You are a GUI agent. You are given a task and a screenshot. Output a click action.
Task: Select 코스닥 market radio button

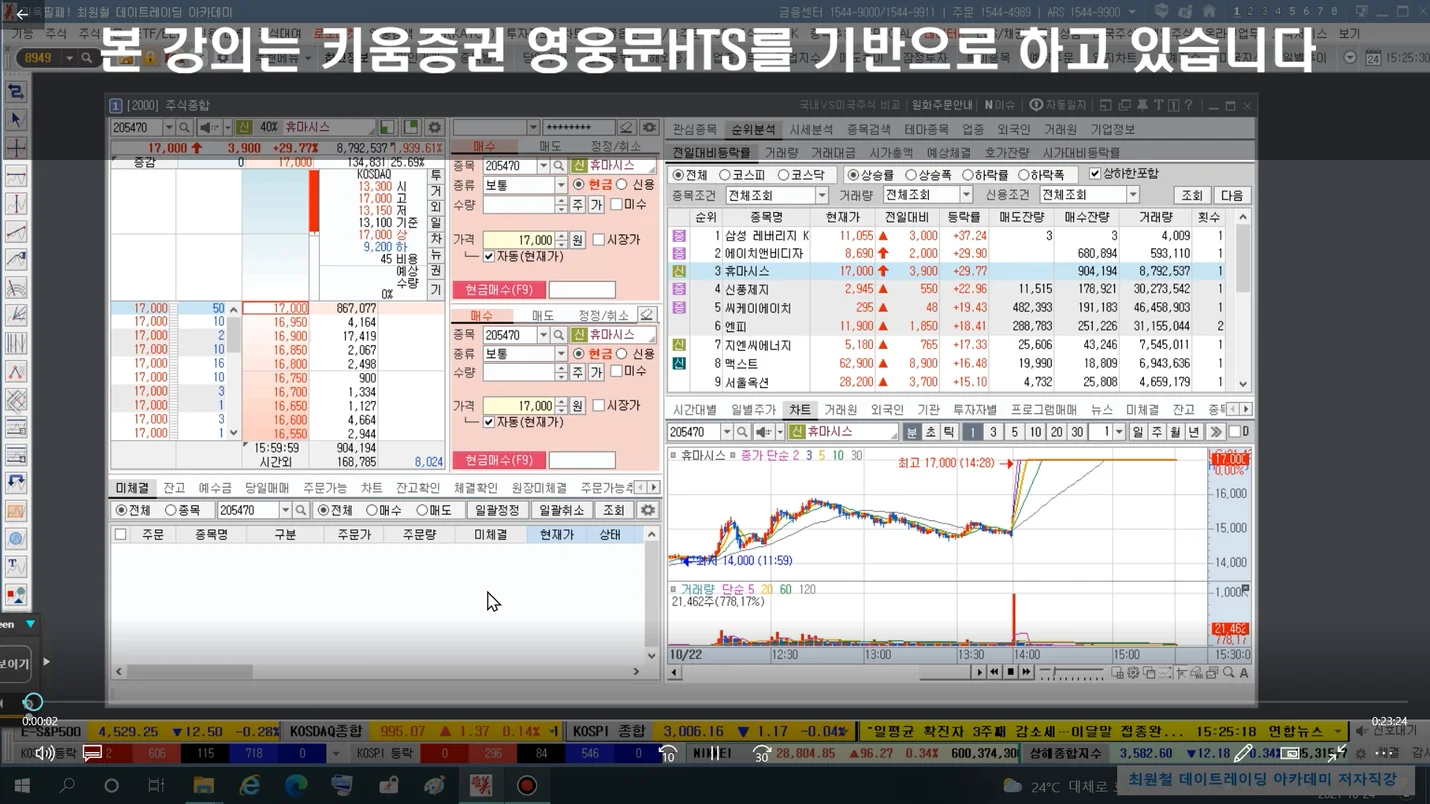tap(784, 175)
